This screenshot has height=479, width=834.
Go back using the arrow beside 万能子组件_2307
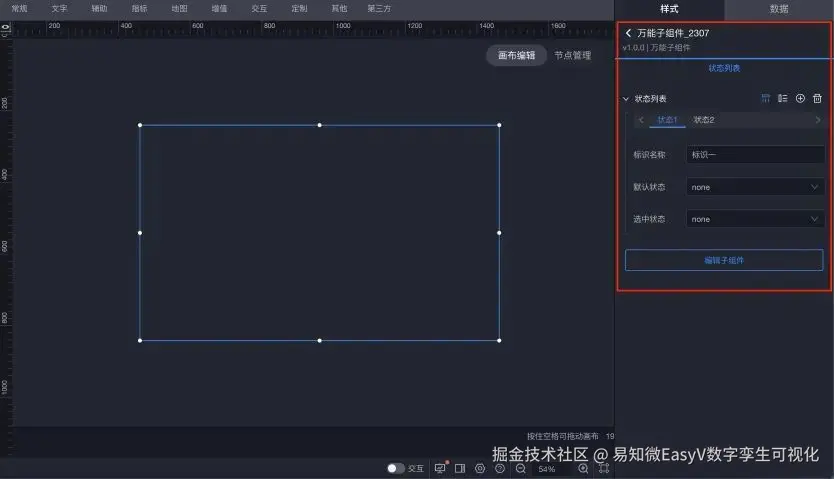tap(628, 33)
